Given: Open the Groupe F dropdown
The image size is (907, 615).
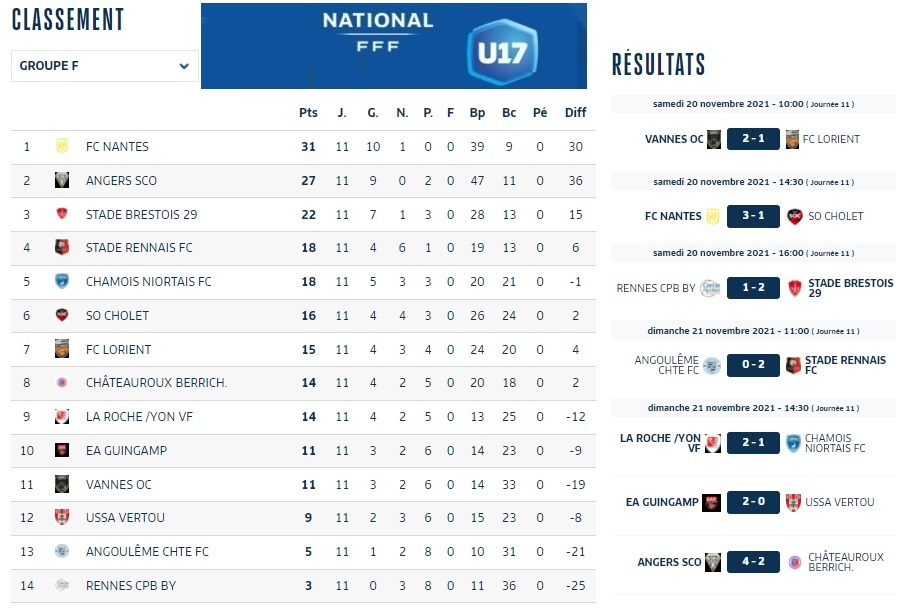Looking at the screenshot, I should click(104, 67).
